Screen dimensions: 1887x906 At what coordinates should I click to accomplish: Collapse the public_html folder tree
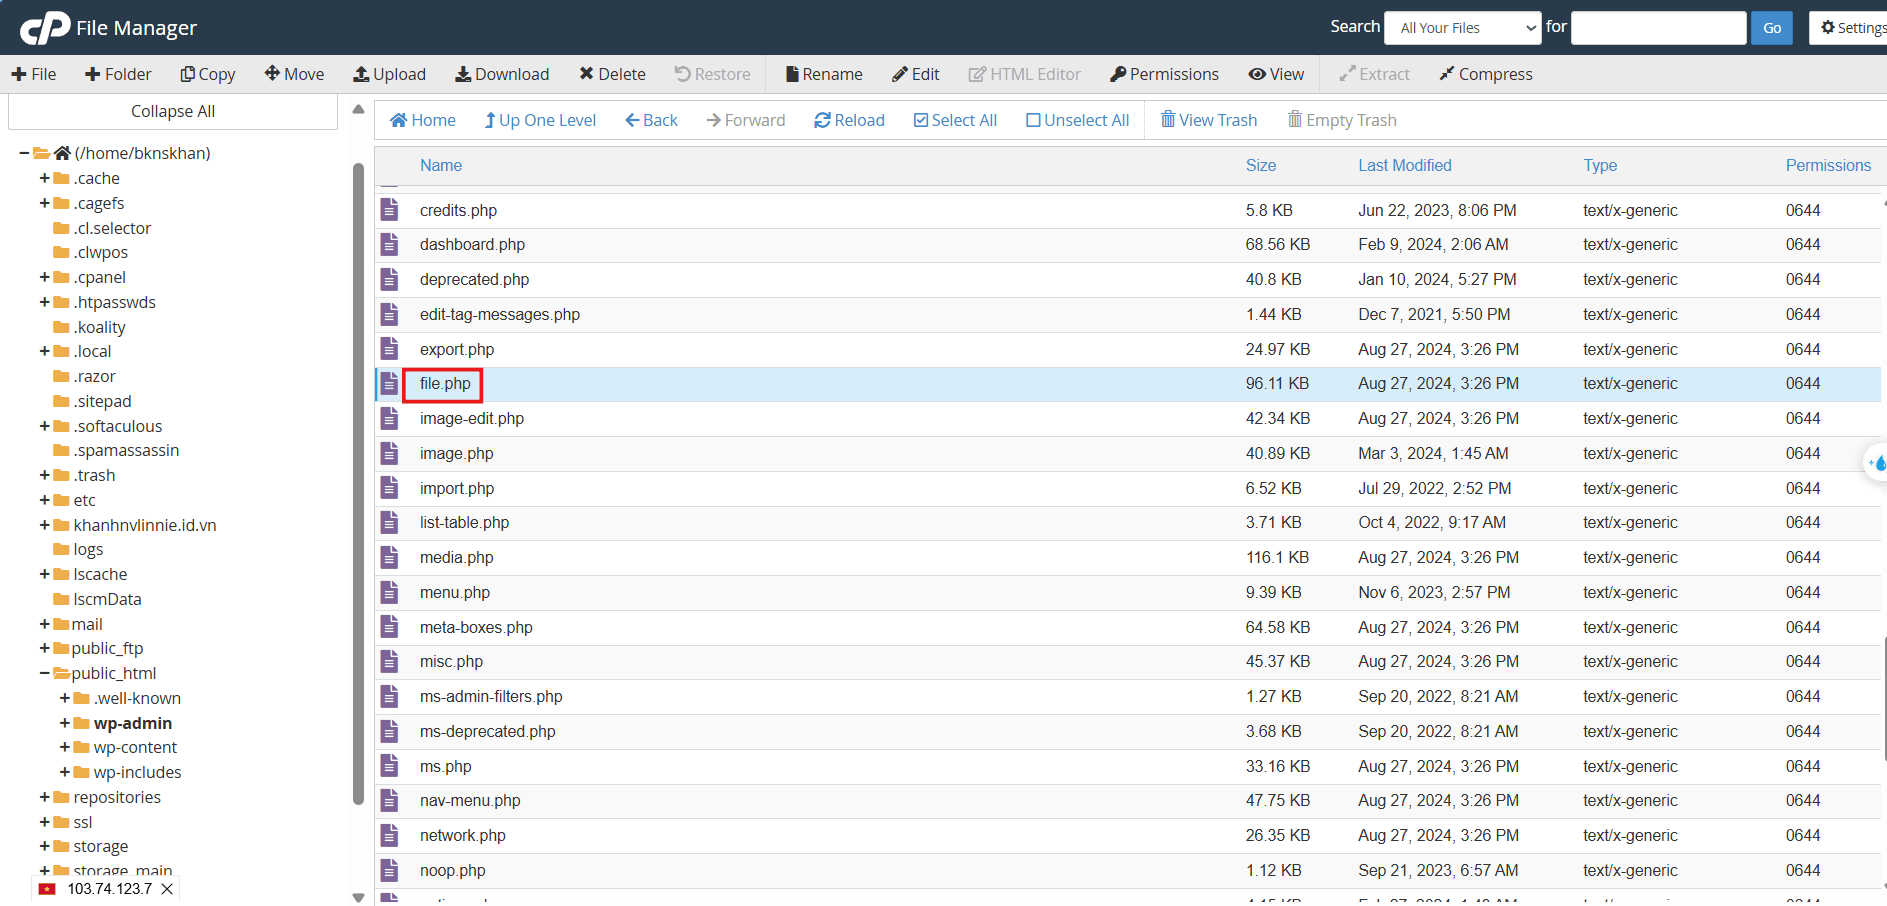45,673
